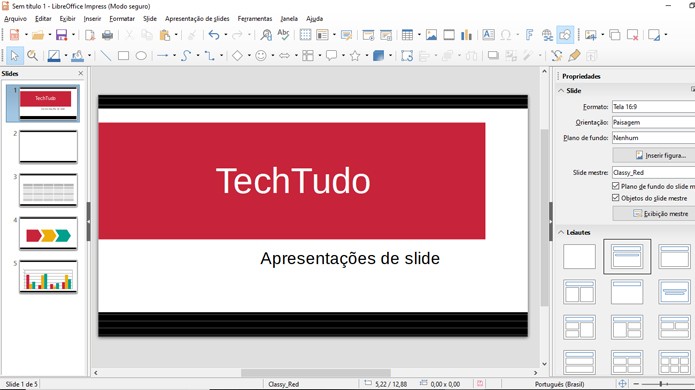Run the spelling check (Abc) icon
695x390 pixels.
pyautogui.click(x=283, y=35)
